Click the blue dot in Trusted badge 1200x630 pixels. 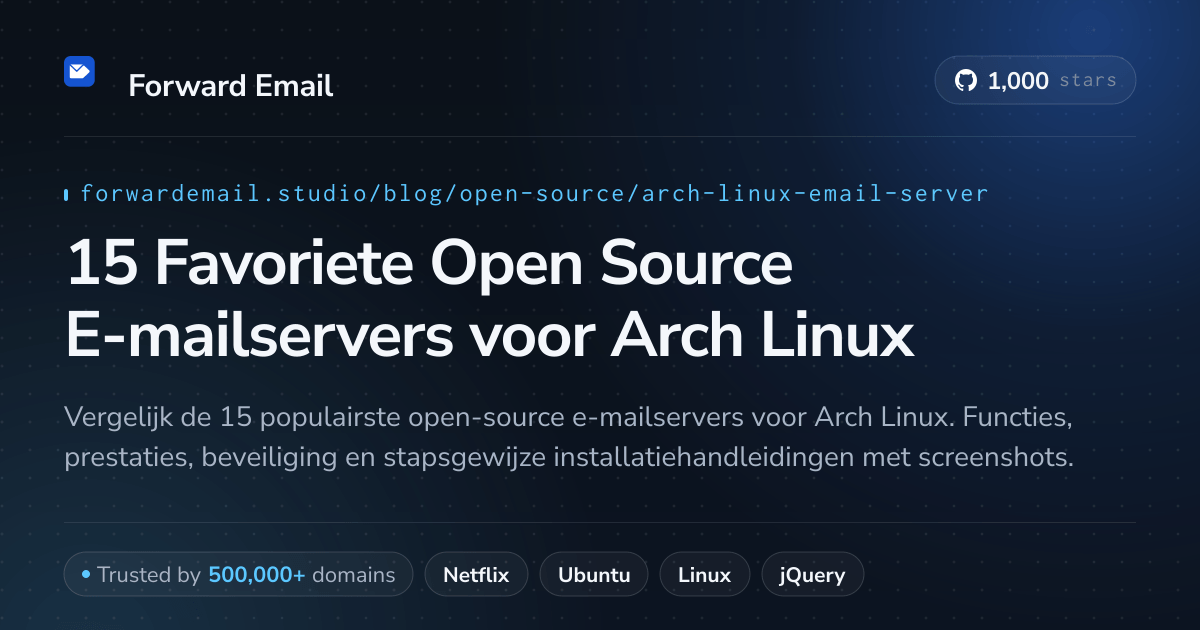pos(86,575)
